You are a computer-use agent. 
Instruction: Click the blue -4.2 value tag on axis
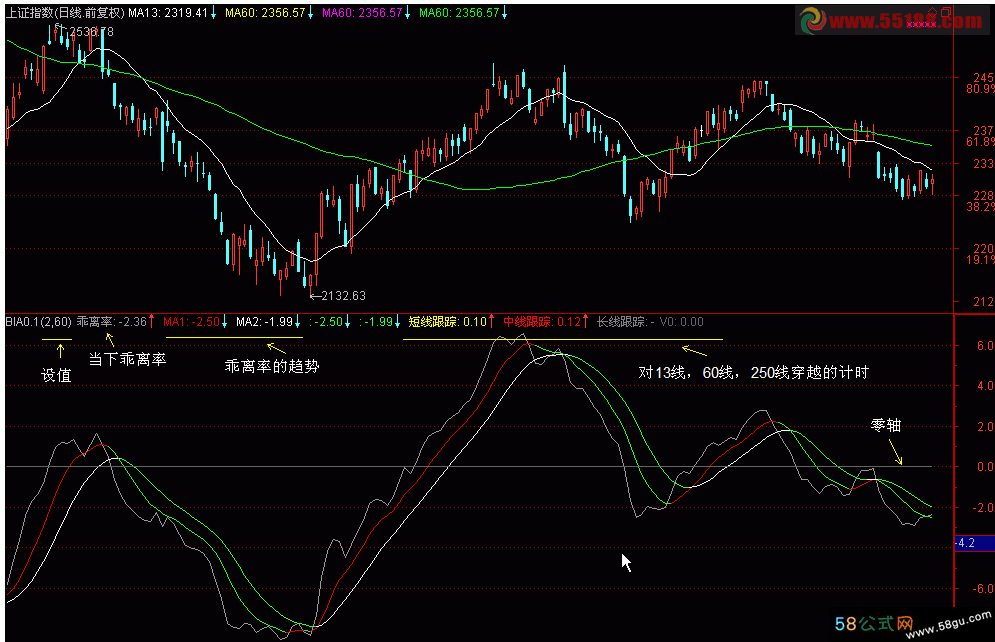pyautogui.click(x=969, y=543)
